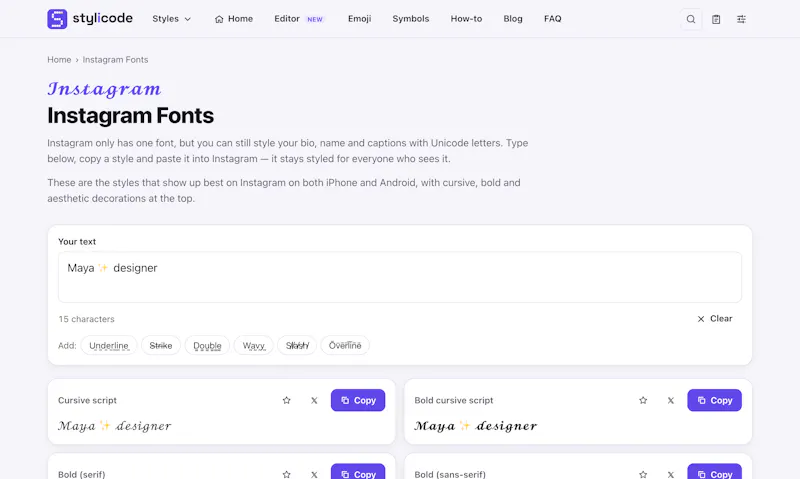Click the '15 characters' counter

pos(86,319)
